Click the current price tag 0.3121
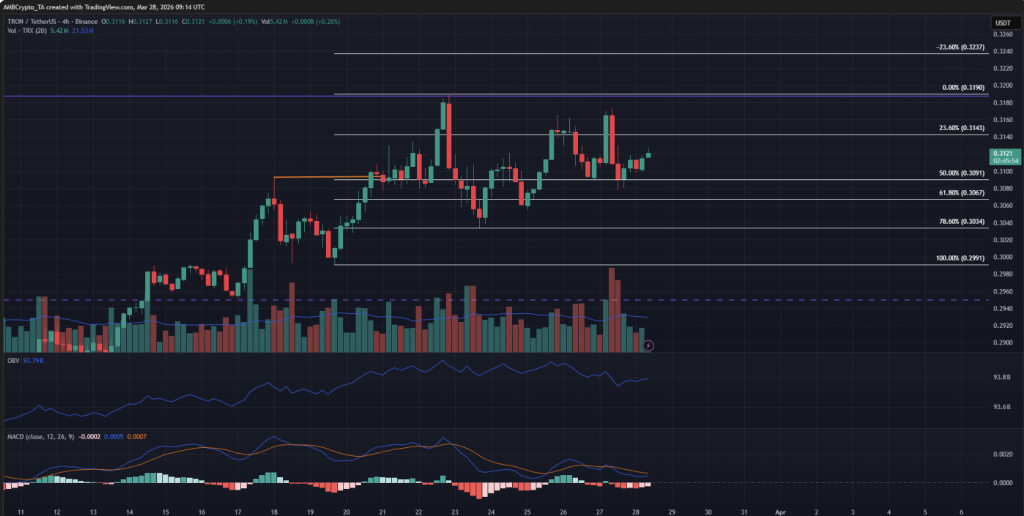 pos(1004,153)
